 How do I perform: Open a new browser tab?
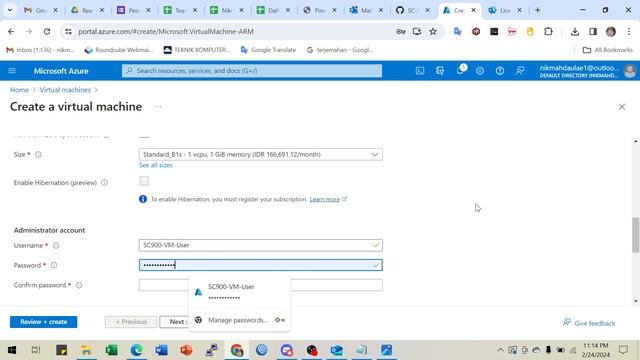coord(538,10)
